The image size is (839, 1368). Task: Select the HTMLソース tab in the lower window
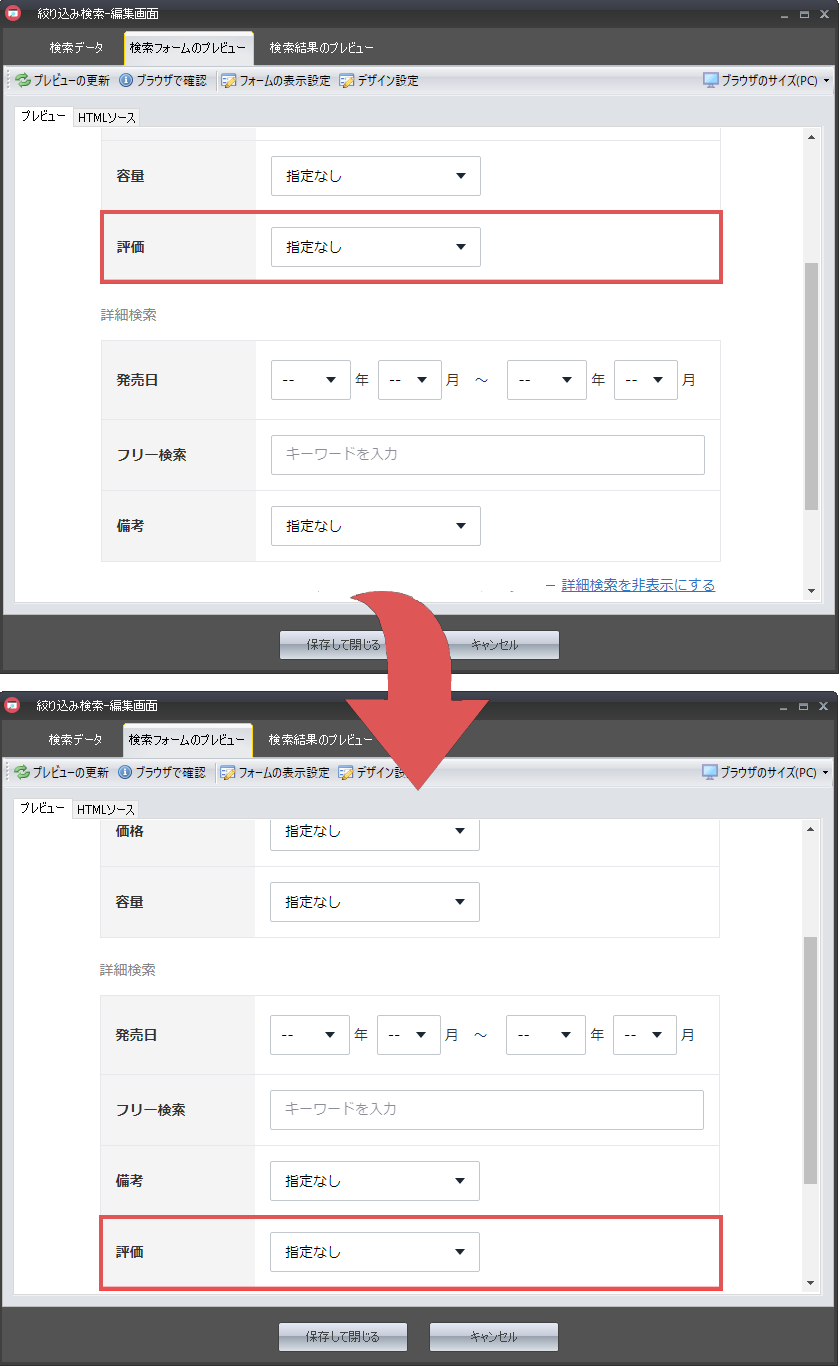[106, 810]
